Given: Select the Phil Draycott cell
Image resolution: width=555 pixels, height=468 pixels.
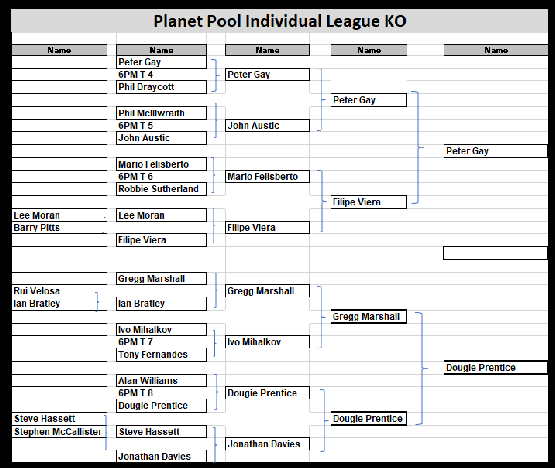Looking at the screenshot, I should (x=161, y=87).
